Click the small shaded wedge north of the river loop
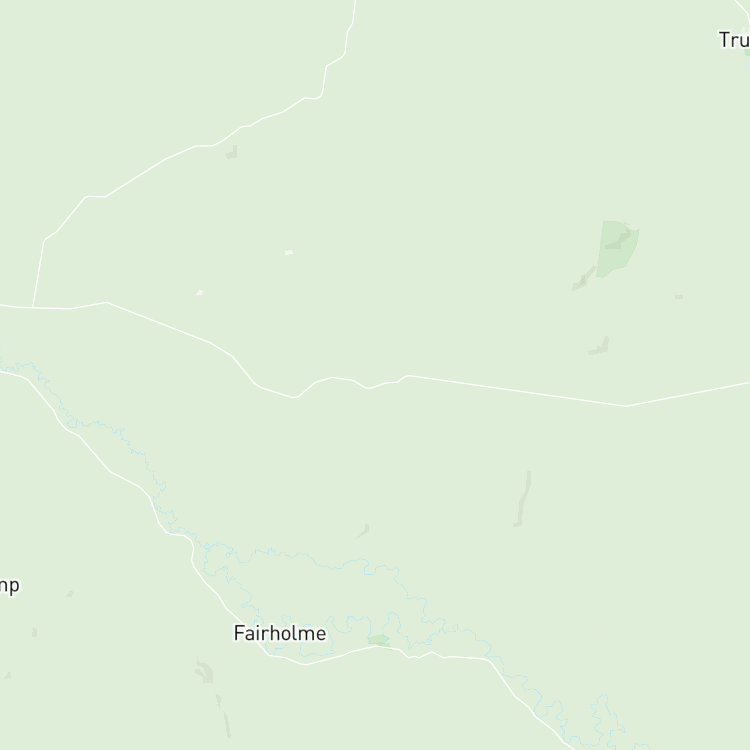The width and height of the screenshot is (750, 750). [363, 530]
